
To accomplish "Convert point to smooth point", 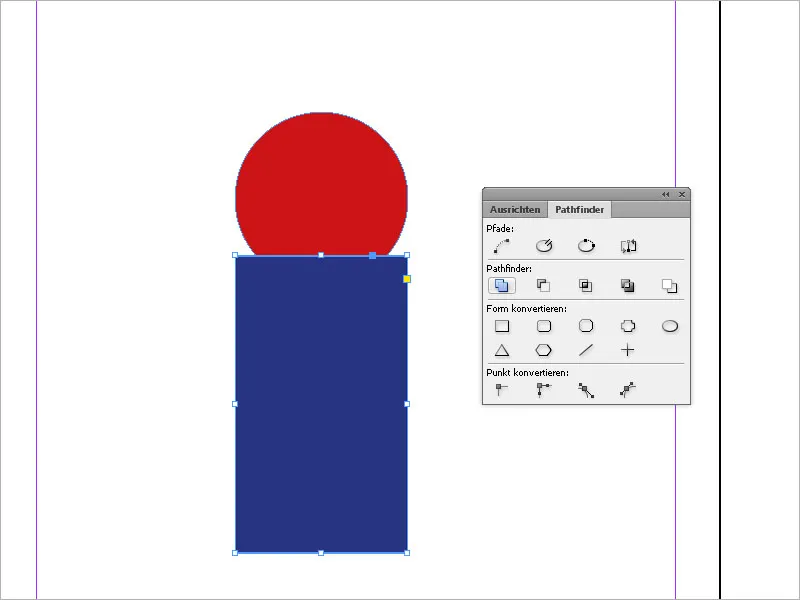I will pos(586,390).
